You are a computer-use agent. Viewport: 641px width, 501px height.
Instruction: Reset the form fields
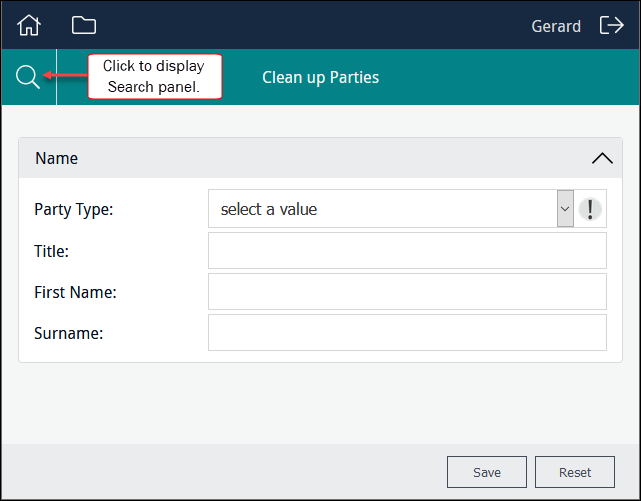pyautogui.click(x=575, y=472)
